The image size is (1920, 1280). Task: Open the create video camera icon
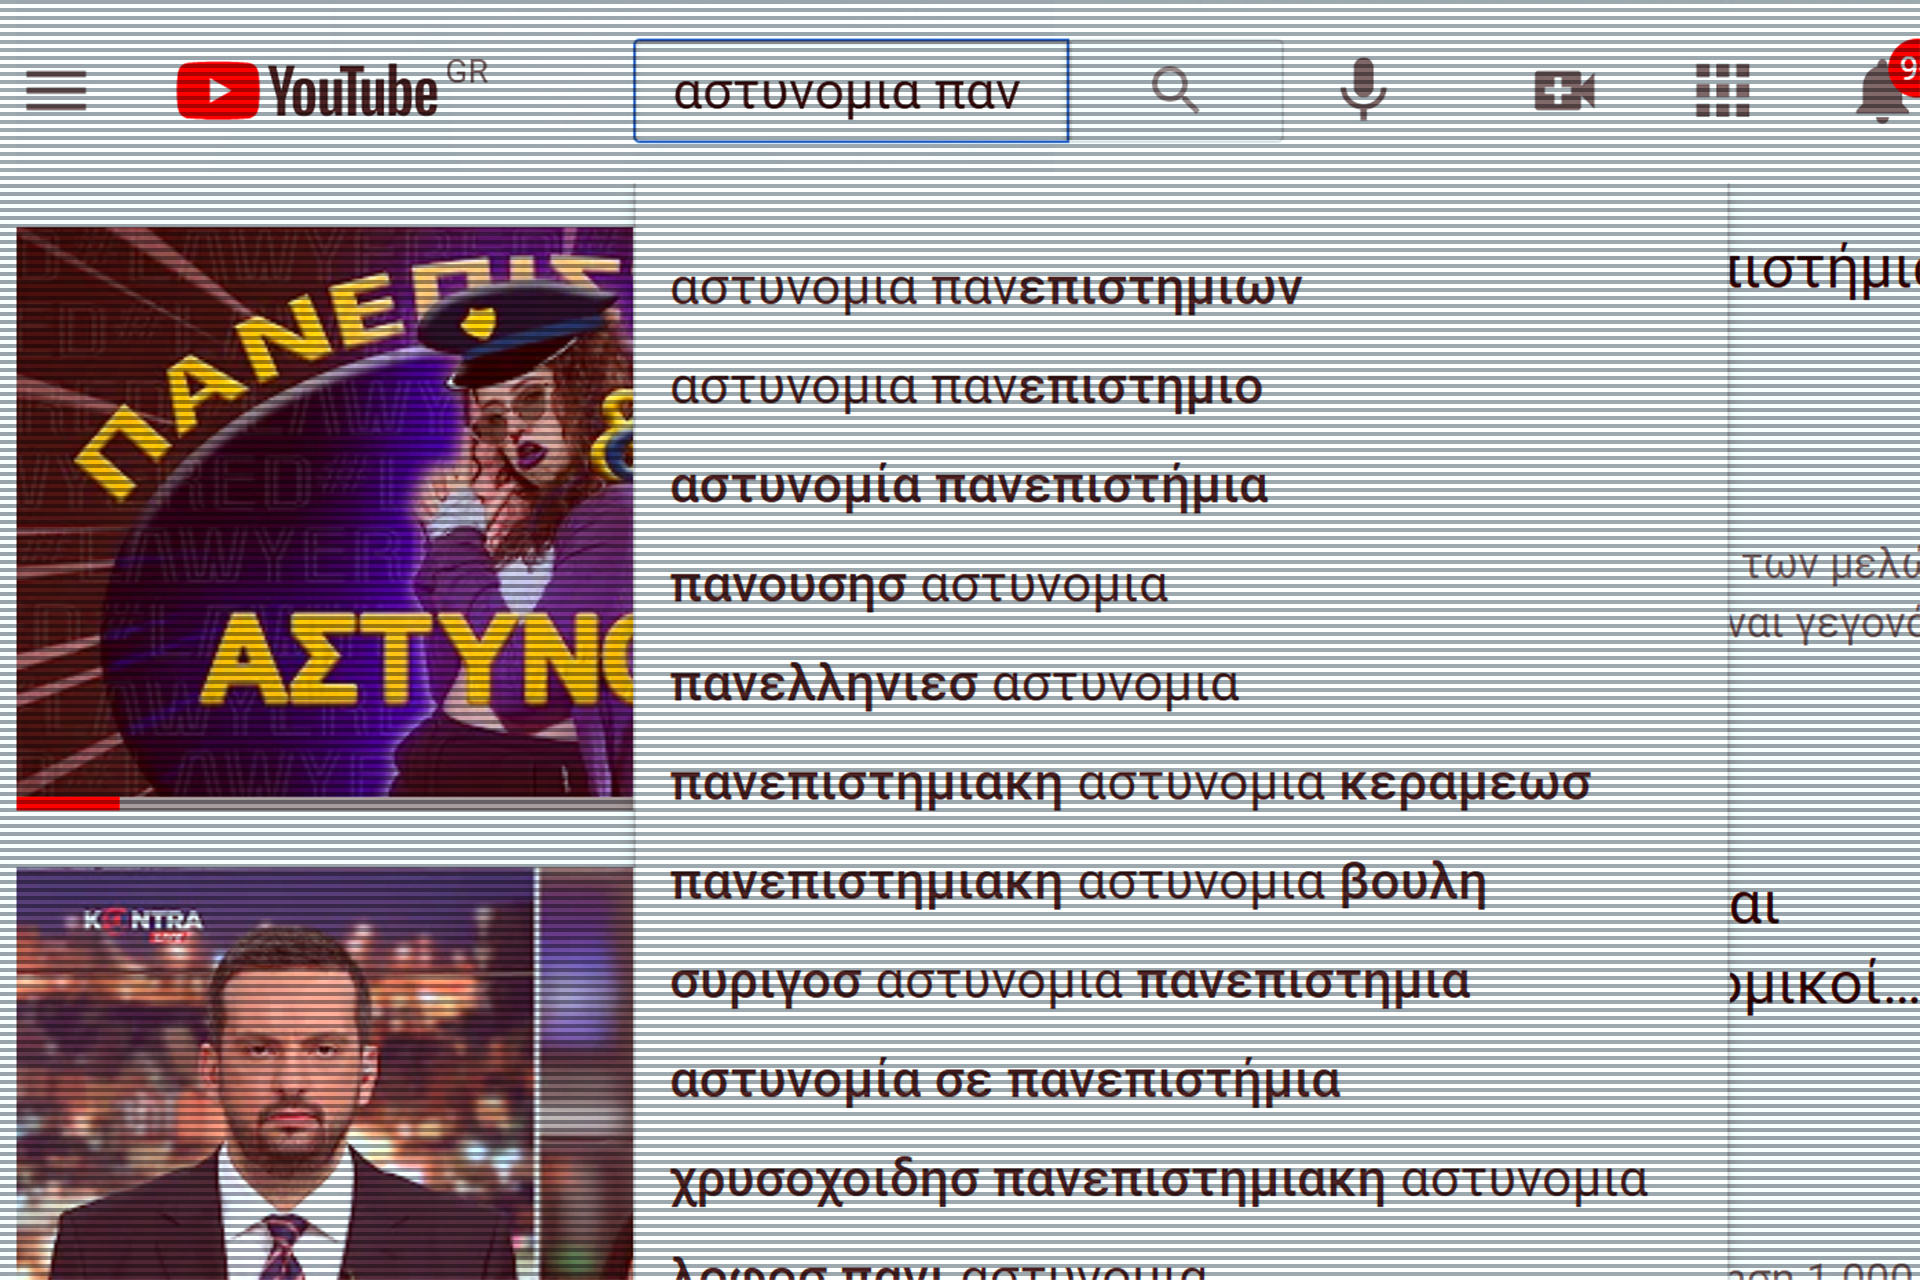pos(1564,91)
